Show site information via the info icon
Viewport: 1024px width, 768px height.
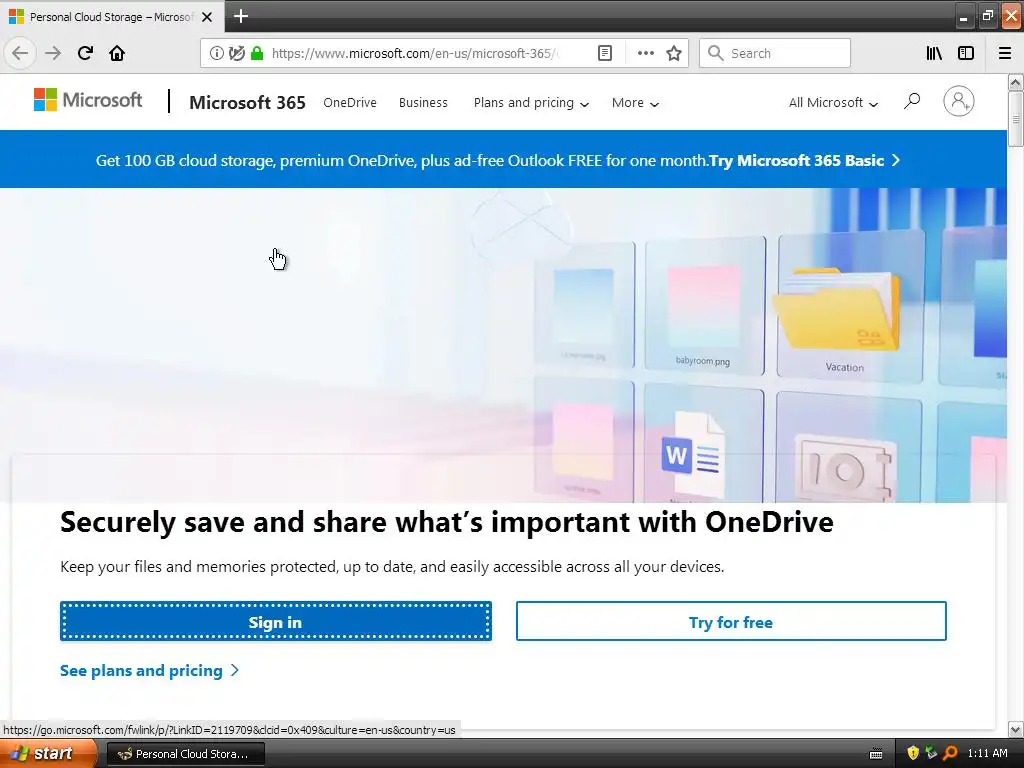pyautogui.click(x=217, y=54)
